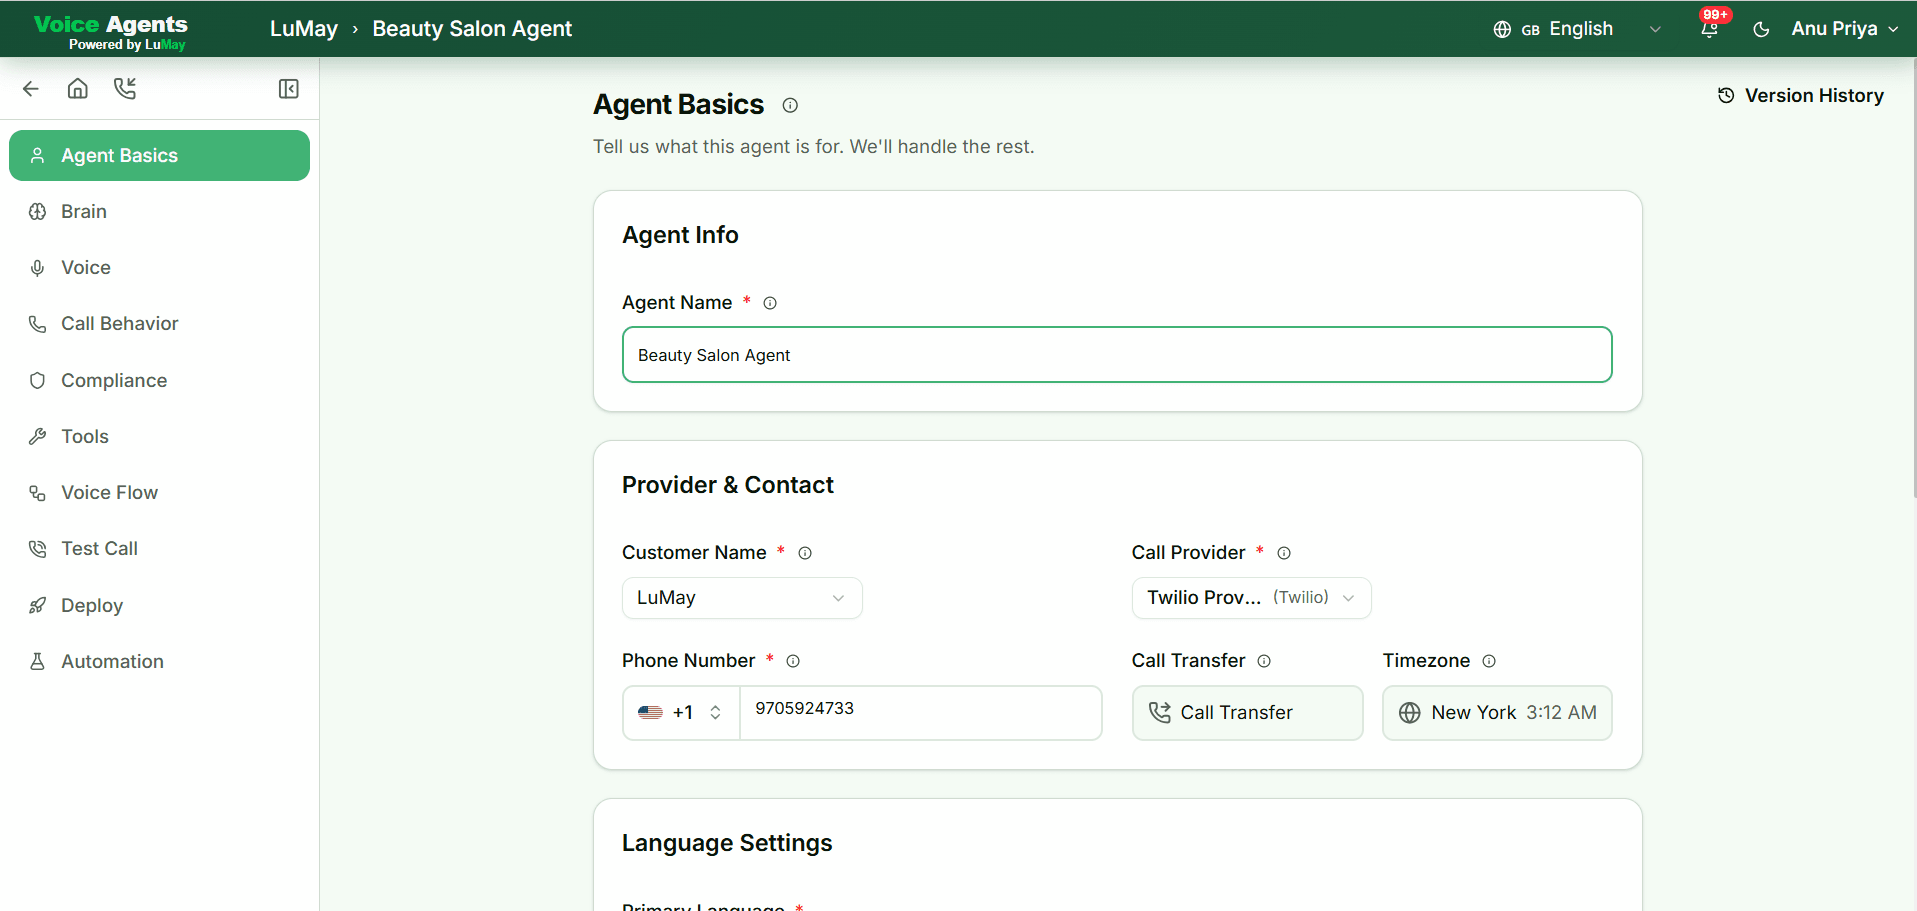This screenshot has height=911, width=1917.
Task: Open the Tools section
Action: [159, 436]
